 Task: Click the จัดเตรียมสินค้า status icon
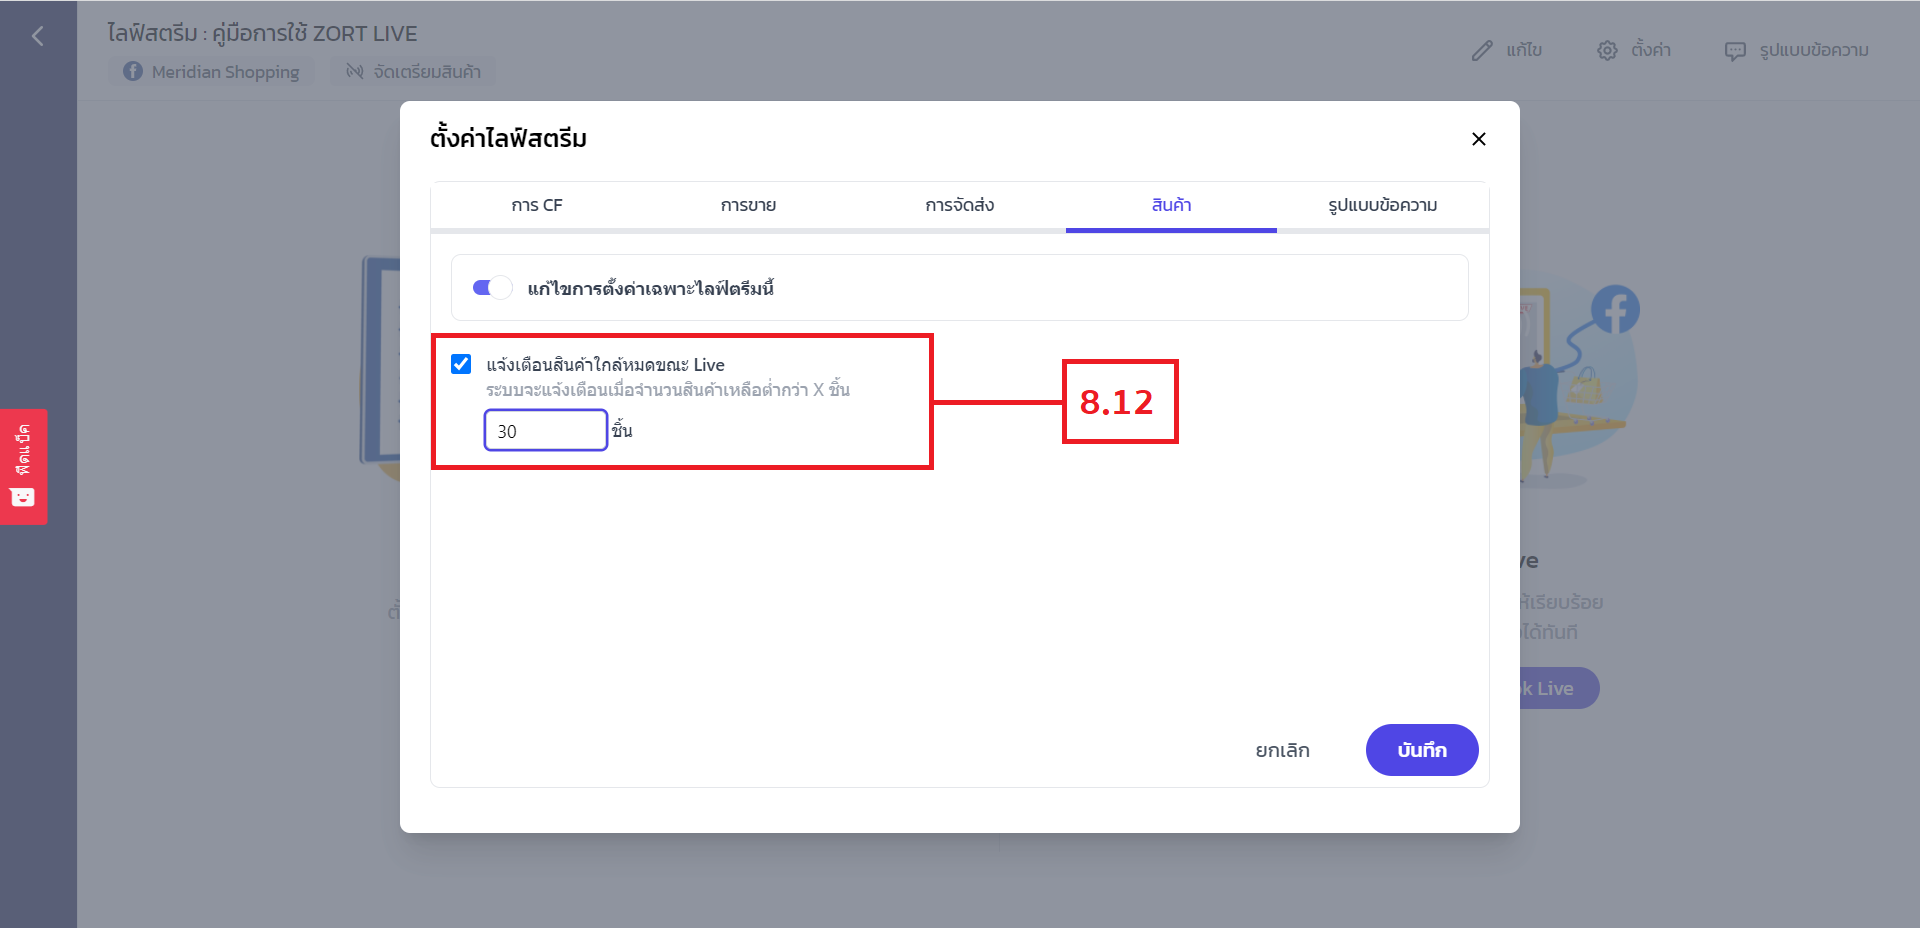tap(354, 72)
